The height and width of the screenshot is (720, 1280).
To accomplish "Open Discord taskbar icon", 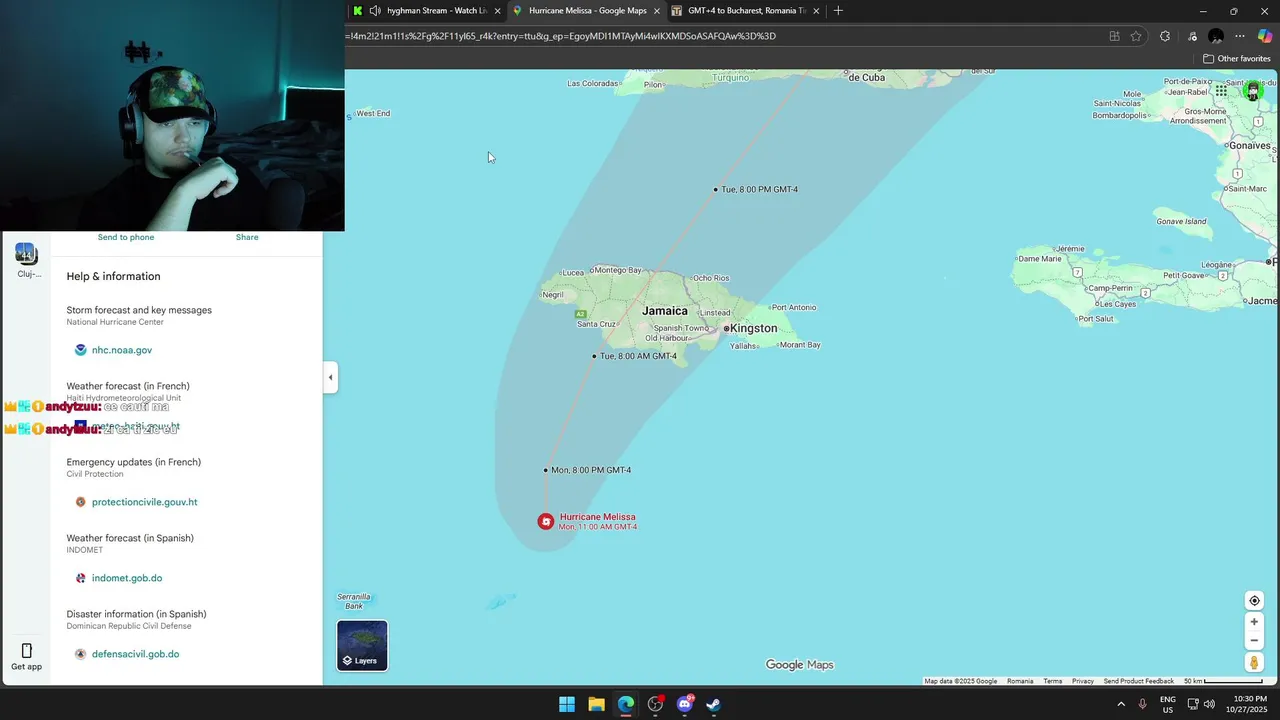I will coord(685,704).
